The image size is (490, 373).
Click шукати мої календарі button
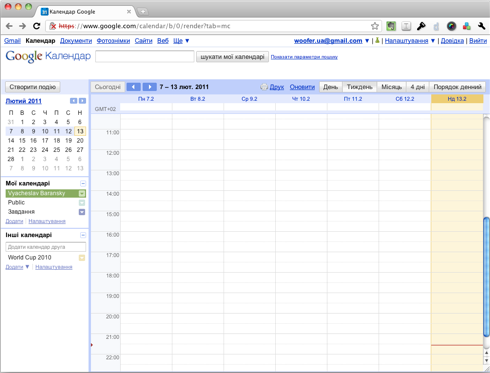232,57
